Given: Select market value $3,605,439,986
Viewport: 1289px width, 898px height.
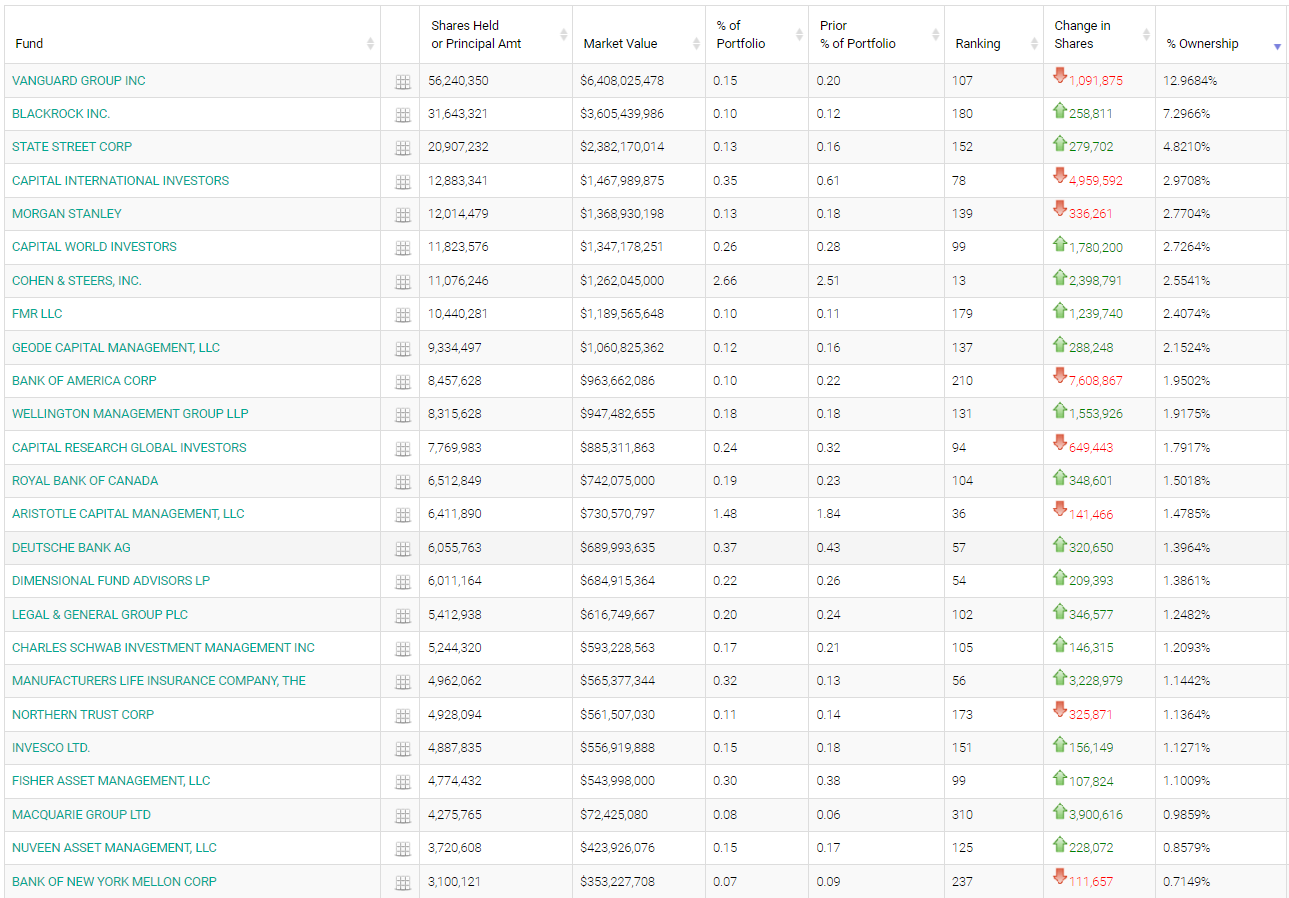Looking at the screenshot, I should [622, 114].
